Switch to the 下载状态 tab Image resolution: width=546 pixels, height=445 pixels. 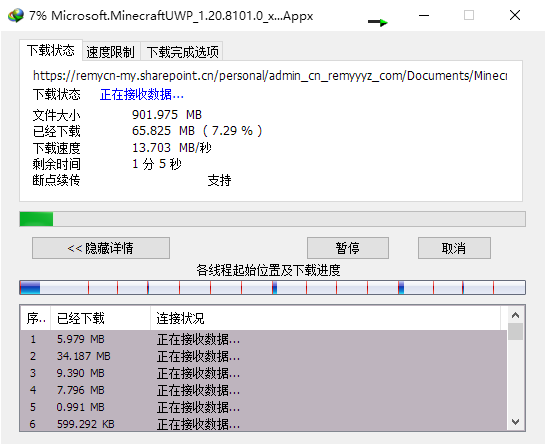pyautogui.click(x=51, y=50)
